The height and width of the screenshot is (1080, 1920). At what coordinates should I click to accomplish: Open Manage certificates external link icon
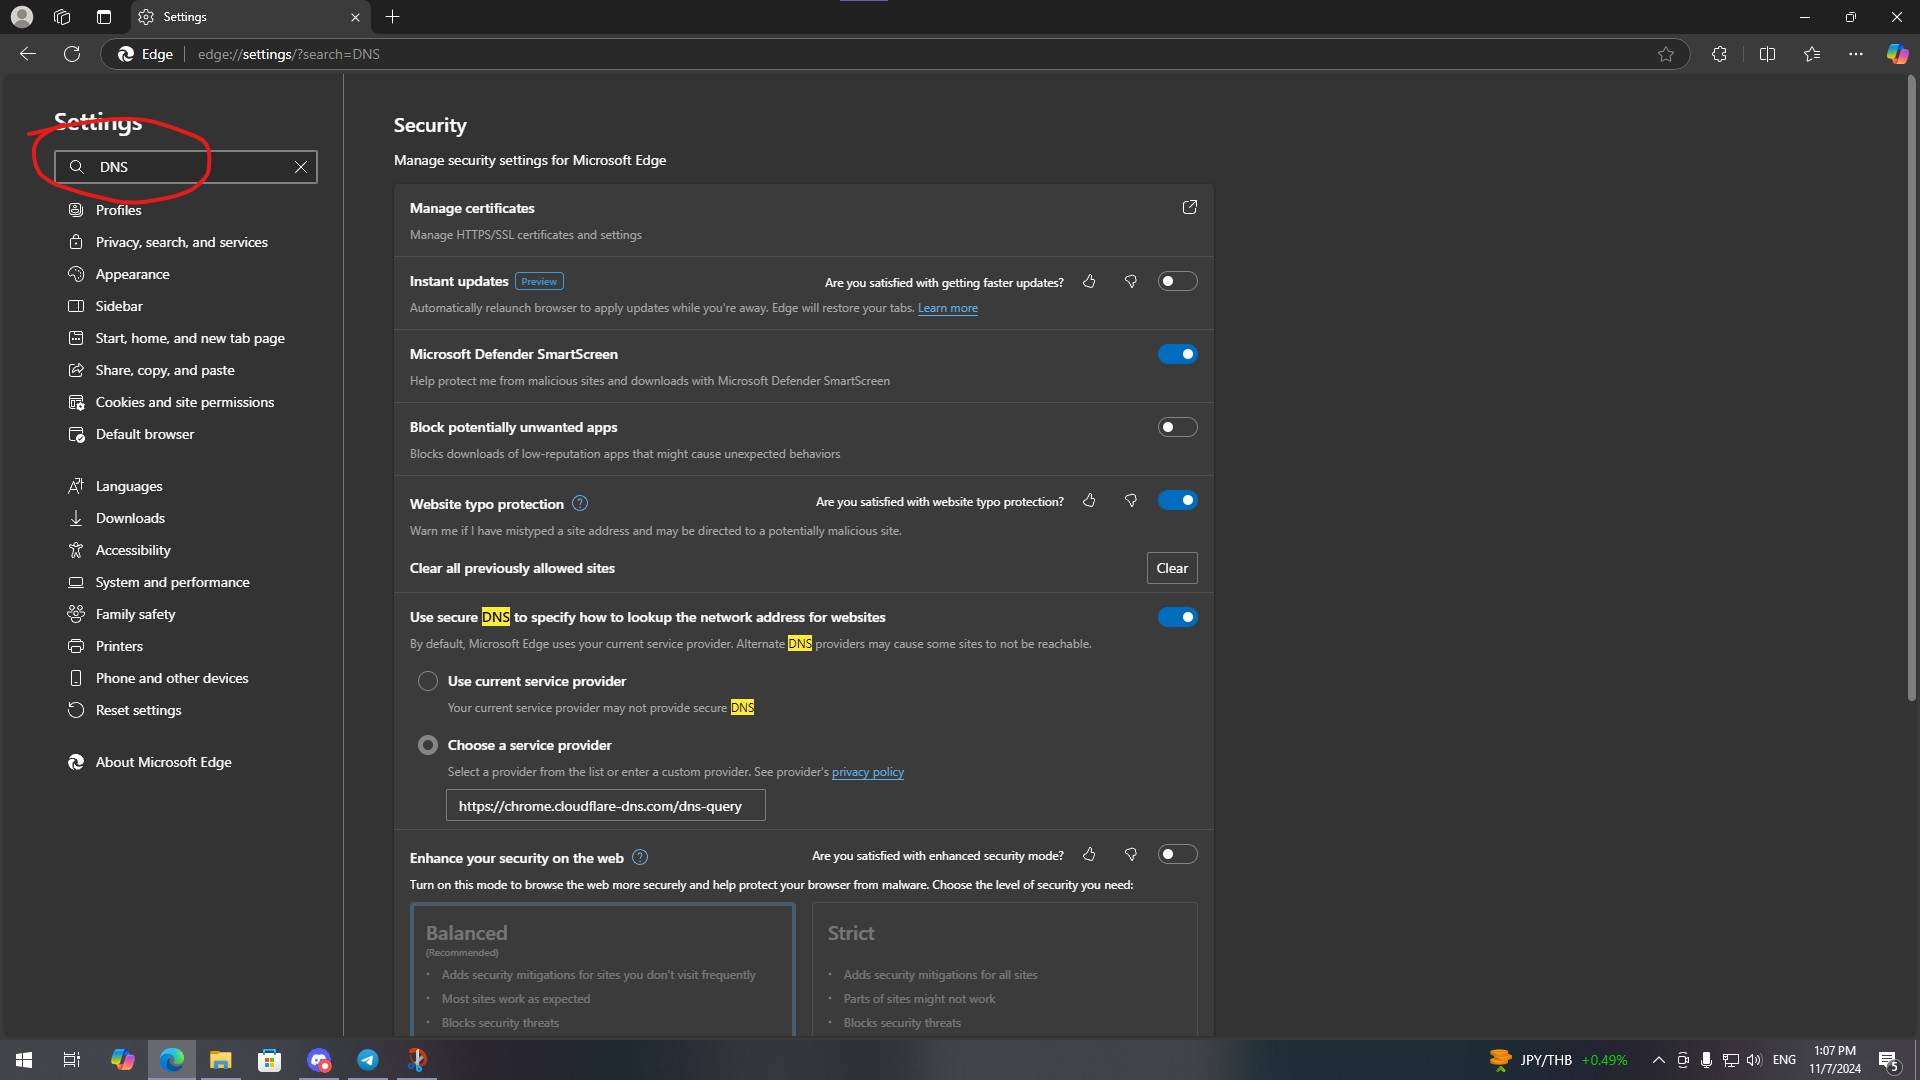click(x=1190, y=207)
